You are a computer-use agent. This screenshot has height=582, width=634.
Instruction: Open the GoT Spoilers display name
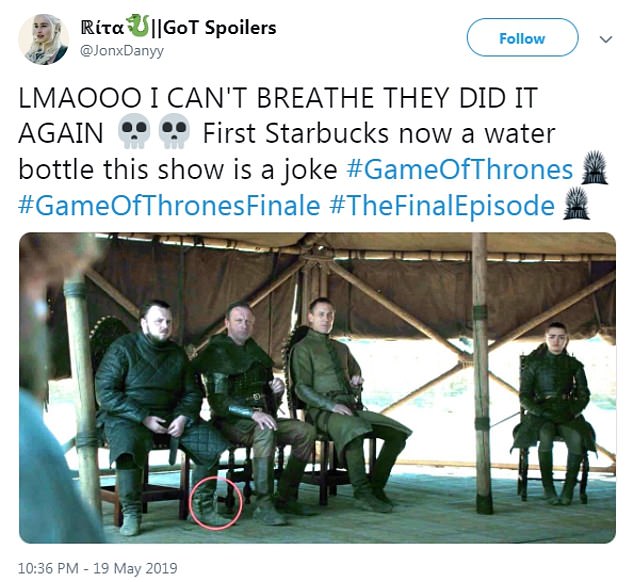tap(179, 27)
